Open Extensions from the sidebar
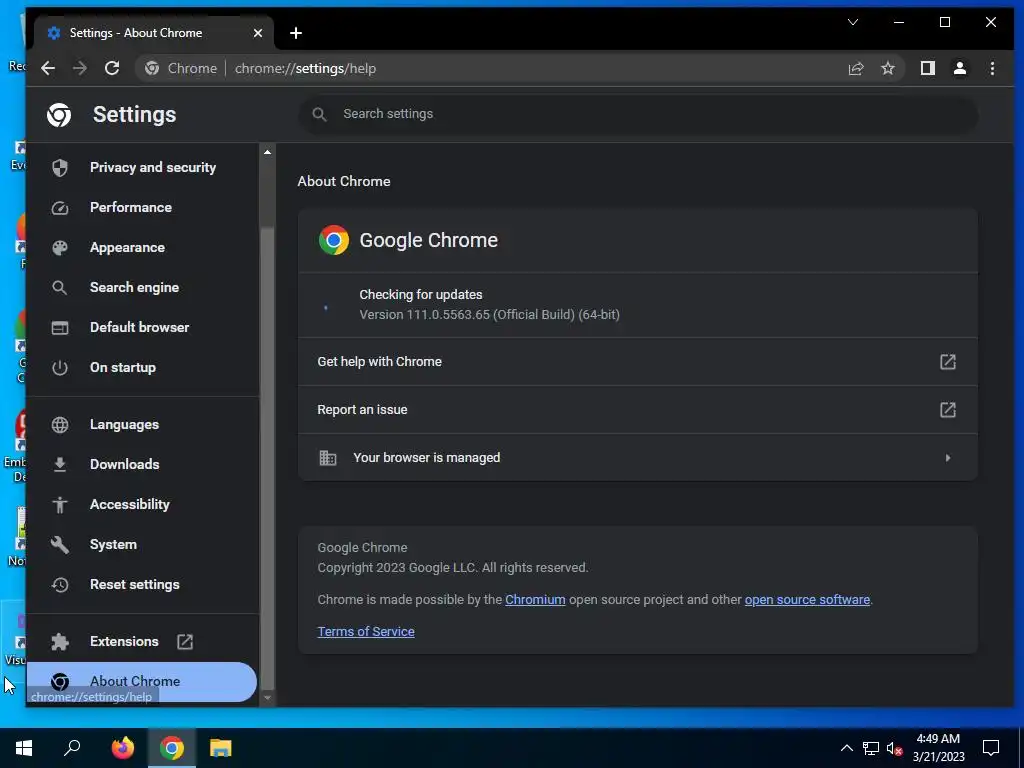 (142, 641)
